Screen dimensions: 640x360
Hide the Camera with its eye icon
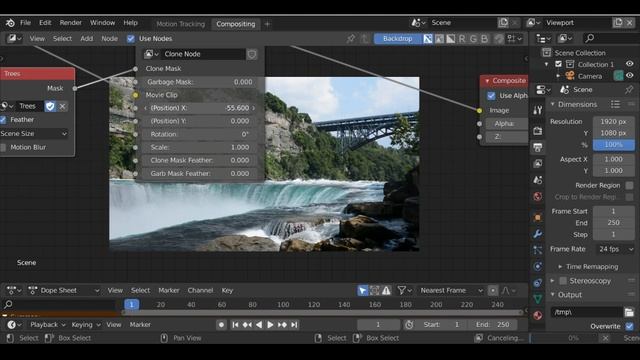[x=629, y=76]
